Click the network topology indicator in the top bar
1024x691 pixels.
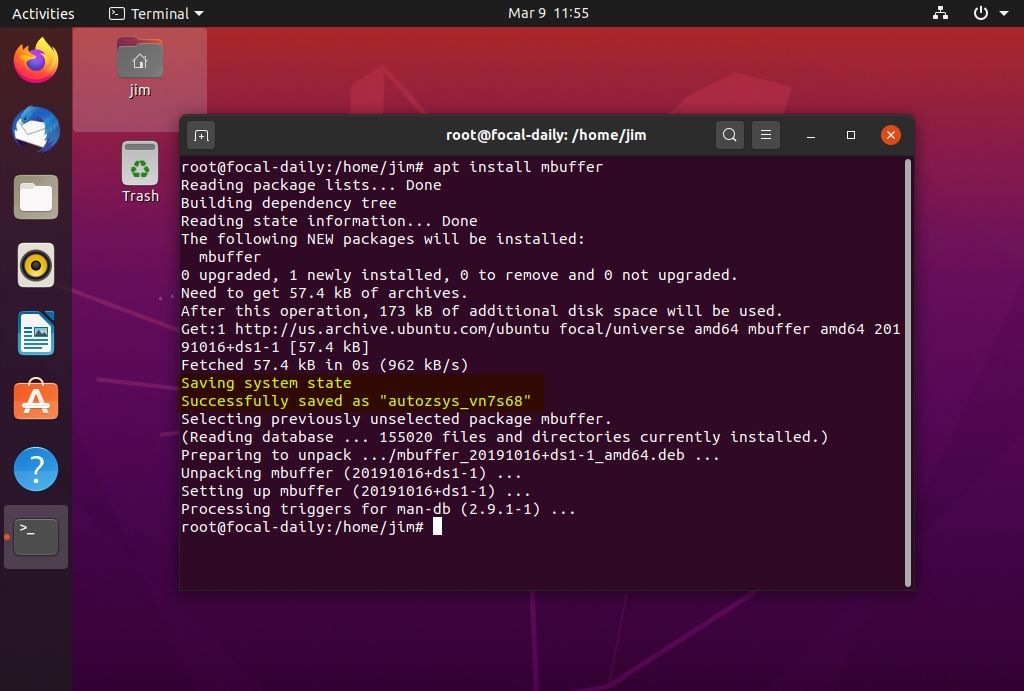pyautogui.click(x=939, y=13)
